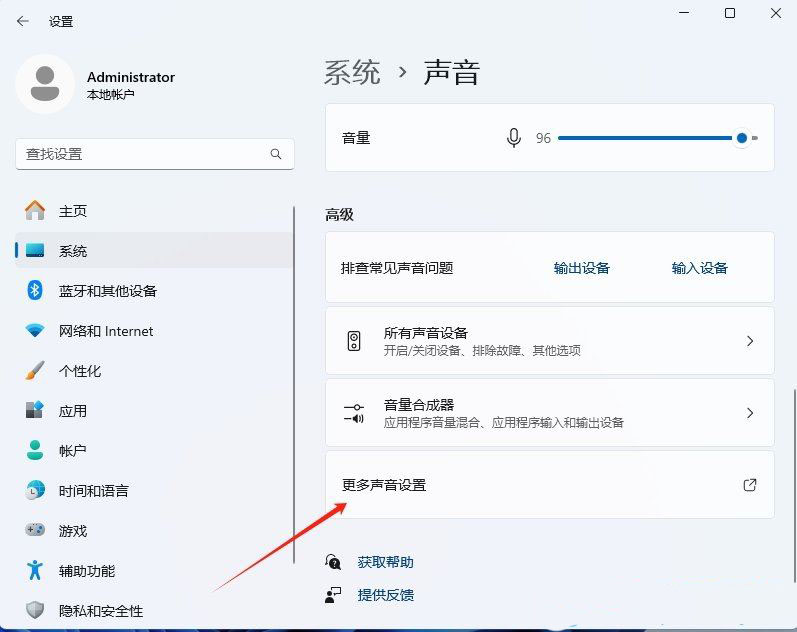
Task: Click the 获取帮助 help icon
Action: click(333, 563)
